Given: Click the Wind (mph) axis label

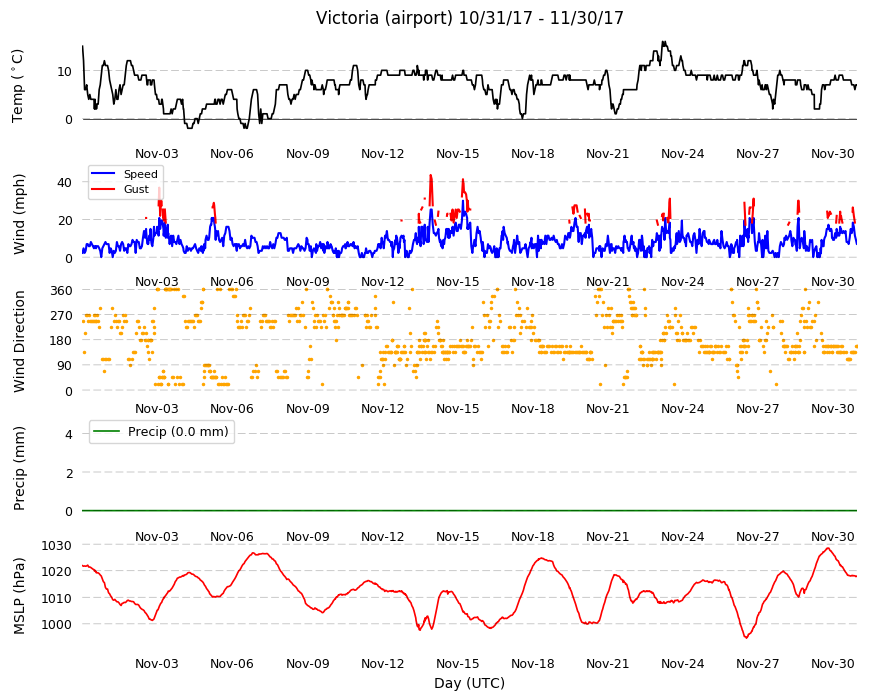Looking at the screenshot, I should 19,214.
